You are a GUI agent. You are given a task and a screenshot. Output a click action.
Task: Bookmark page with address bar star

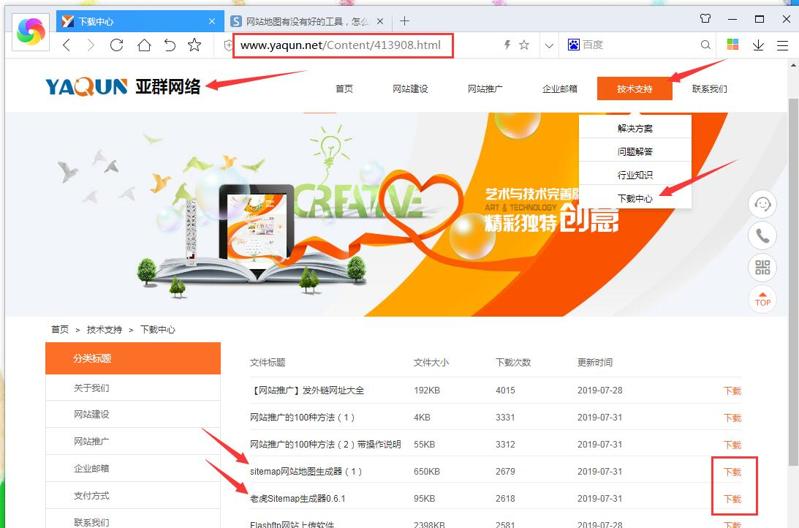(524, 45)
